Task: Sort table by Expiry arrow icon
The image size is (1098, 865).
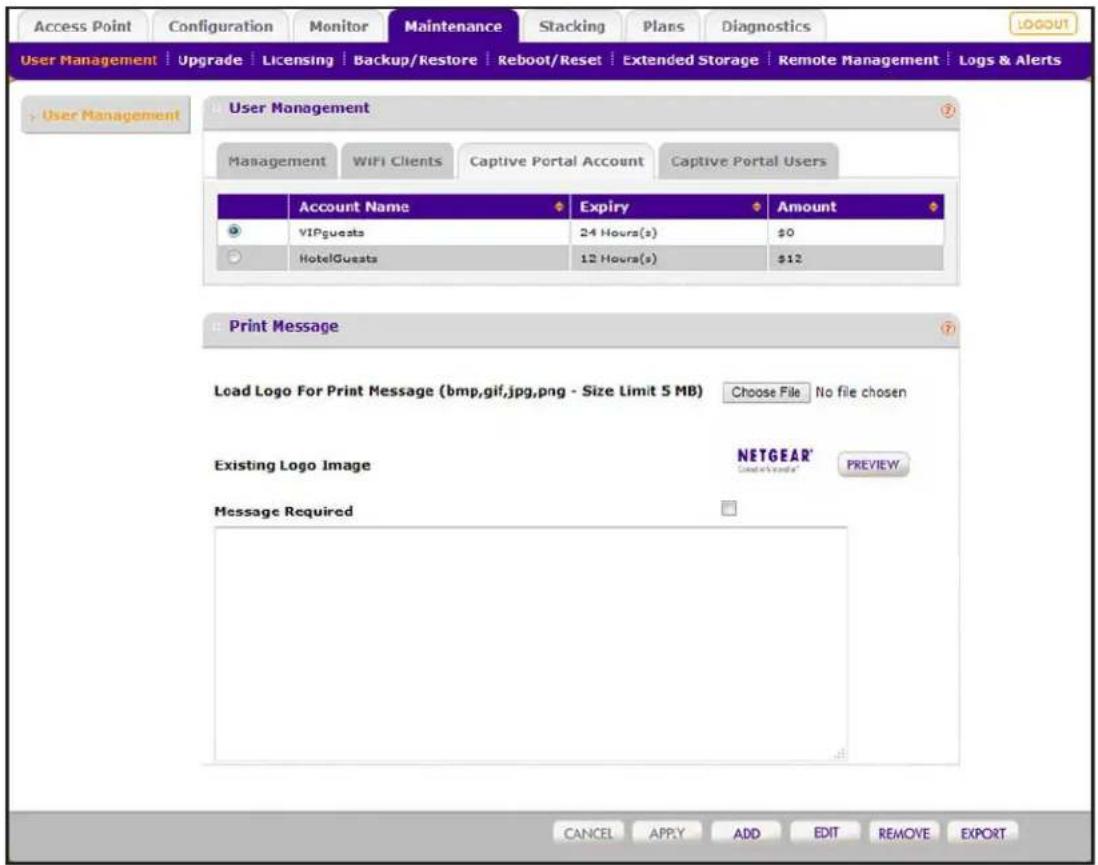Action: pos(756,207)
